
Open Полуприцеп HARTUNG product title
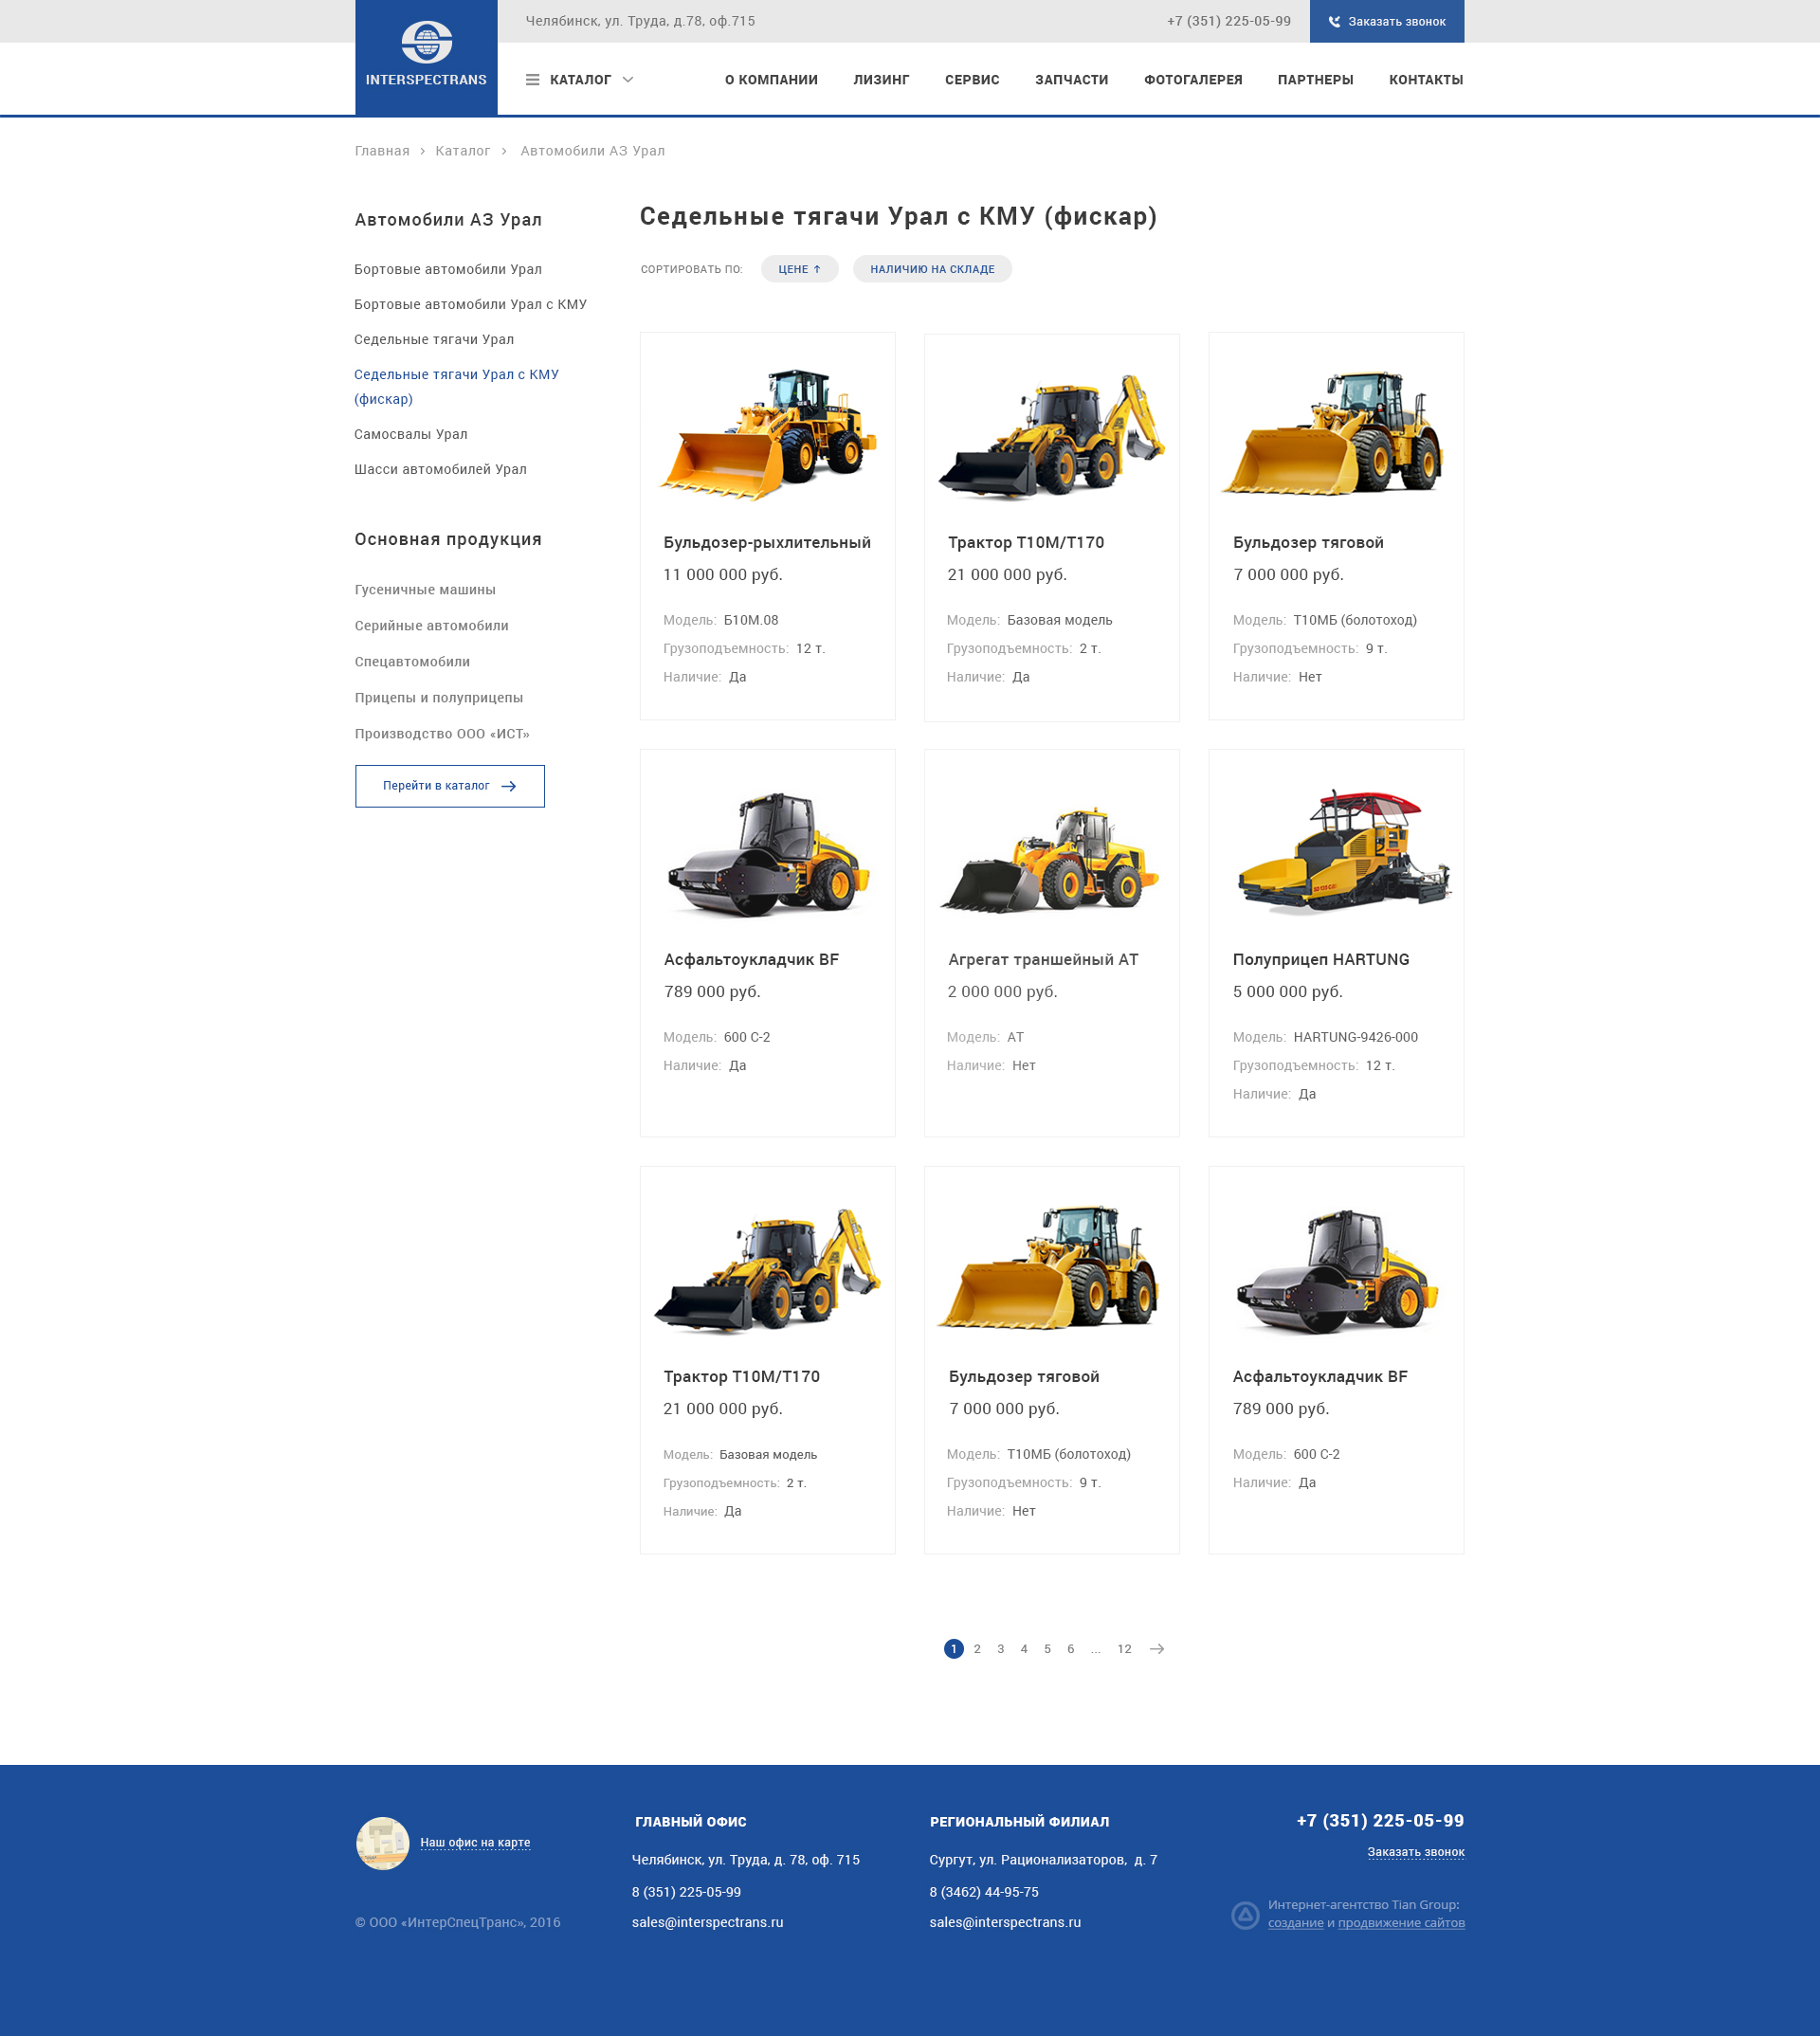coord(1321,959)
